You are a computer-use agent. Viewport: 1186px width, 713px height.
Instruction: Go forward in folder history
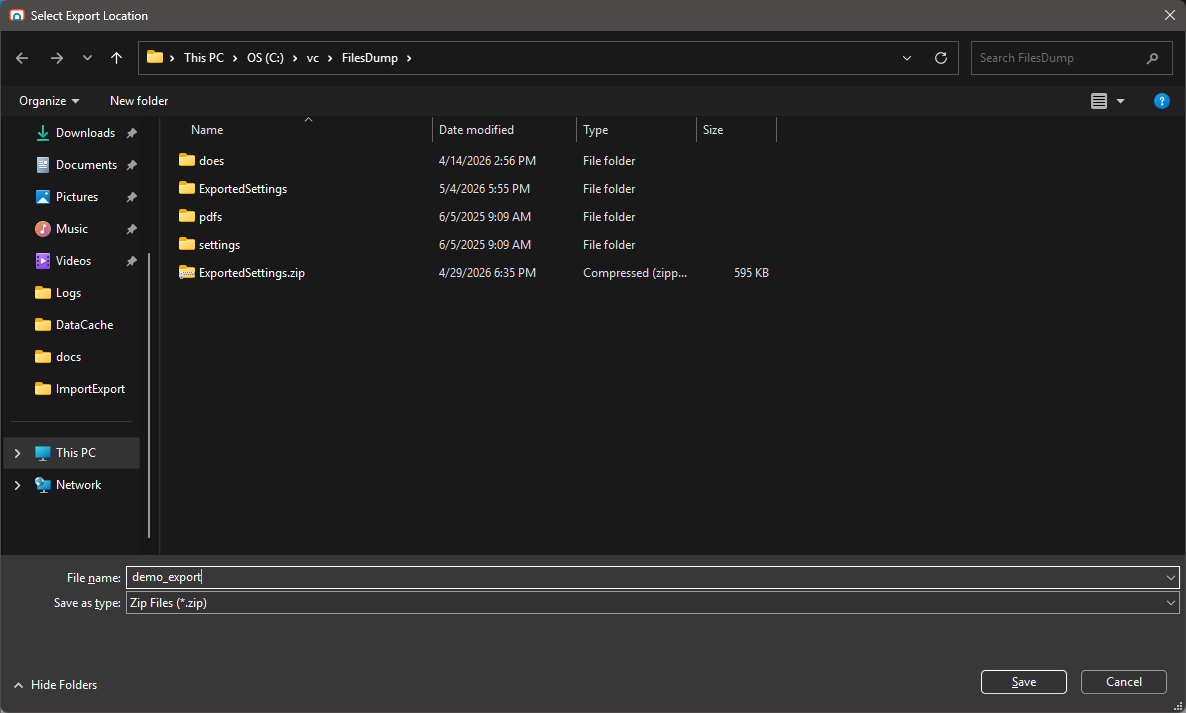pos(57,58)
